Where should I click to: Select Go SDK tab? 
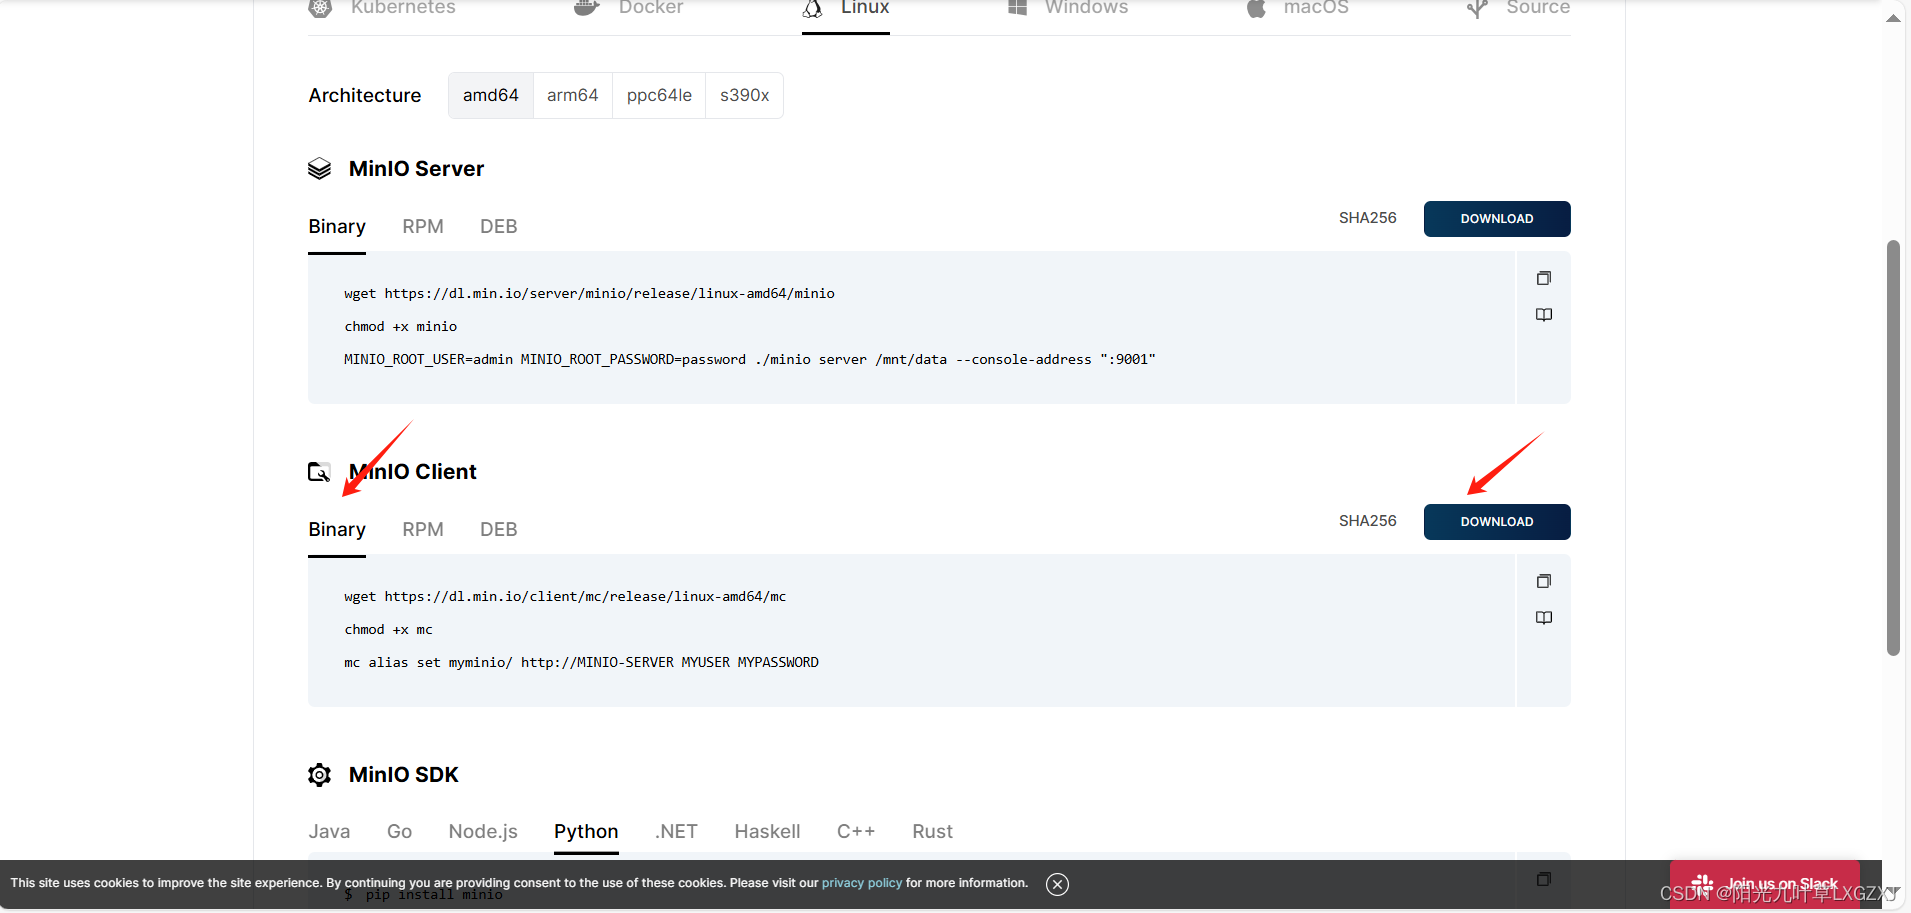coord(400,832)
